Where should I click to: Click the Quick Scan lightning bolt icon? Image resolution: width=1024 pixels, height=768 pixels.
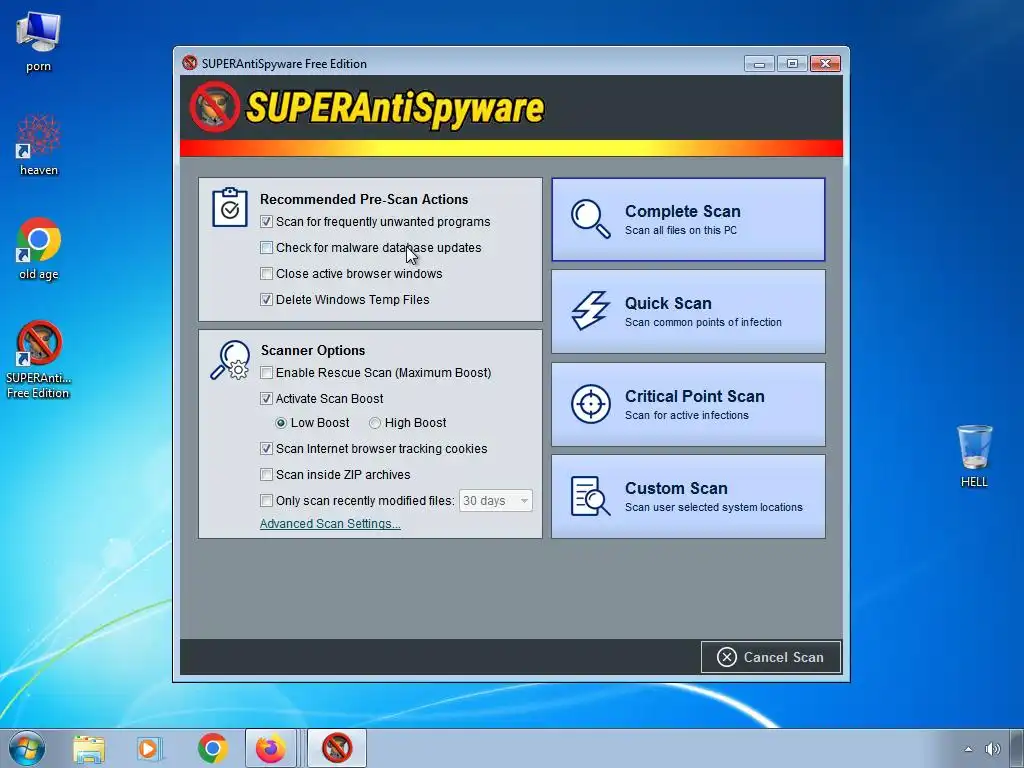[590, 310]
